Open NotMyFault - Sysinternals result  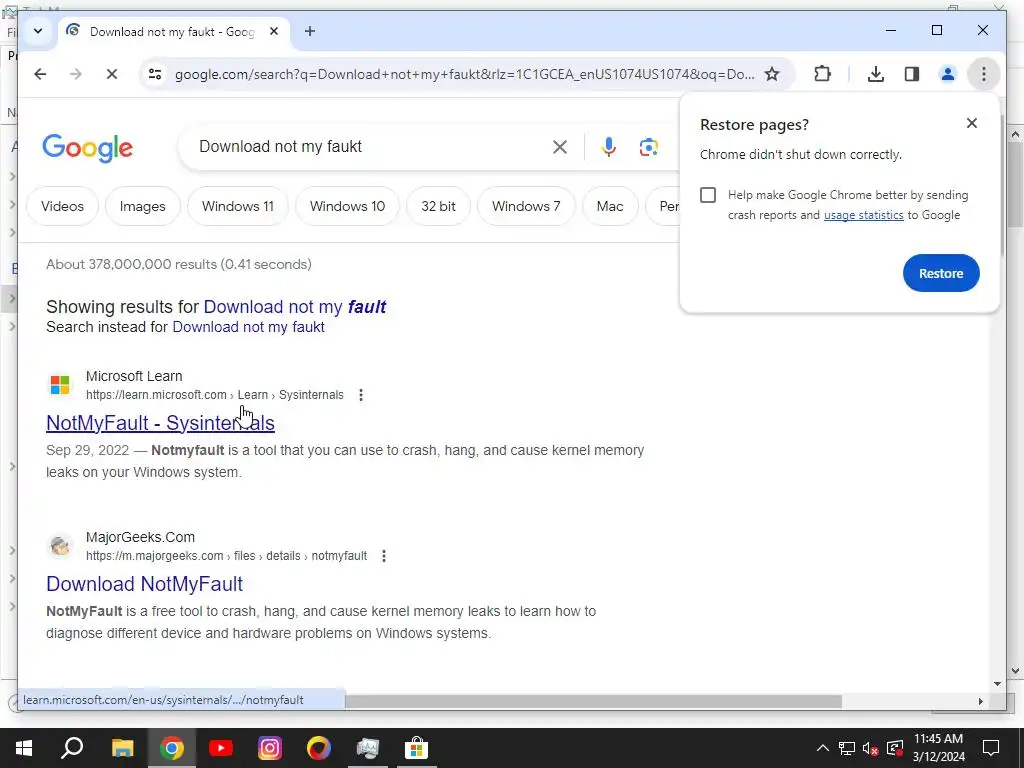160,423
